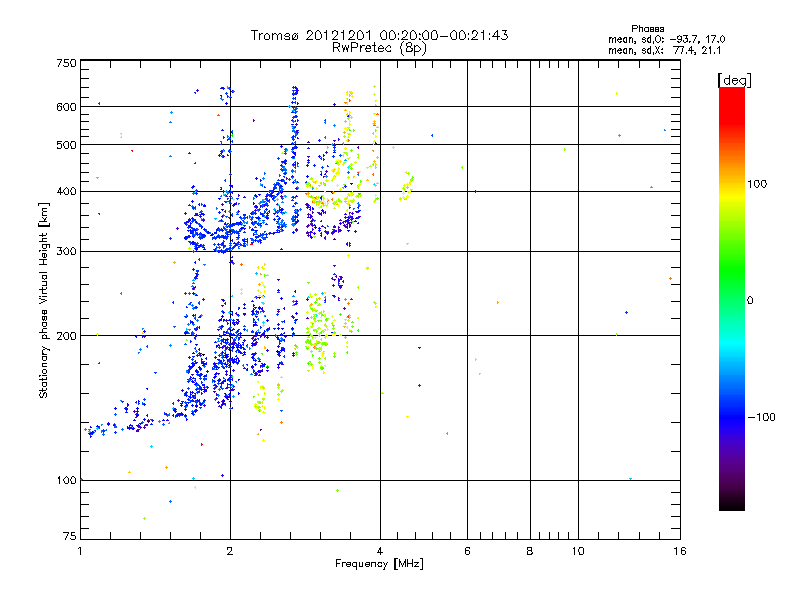Click the y-axis label '600'
The width and height of the screenshot is (800, 600).
point(66,107)
